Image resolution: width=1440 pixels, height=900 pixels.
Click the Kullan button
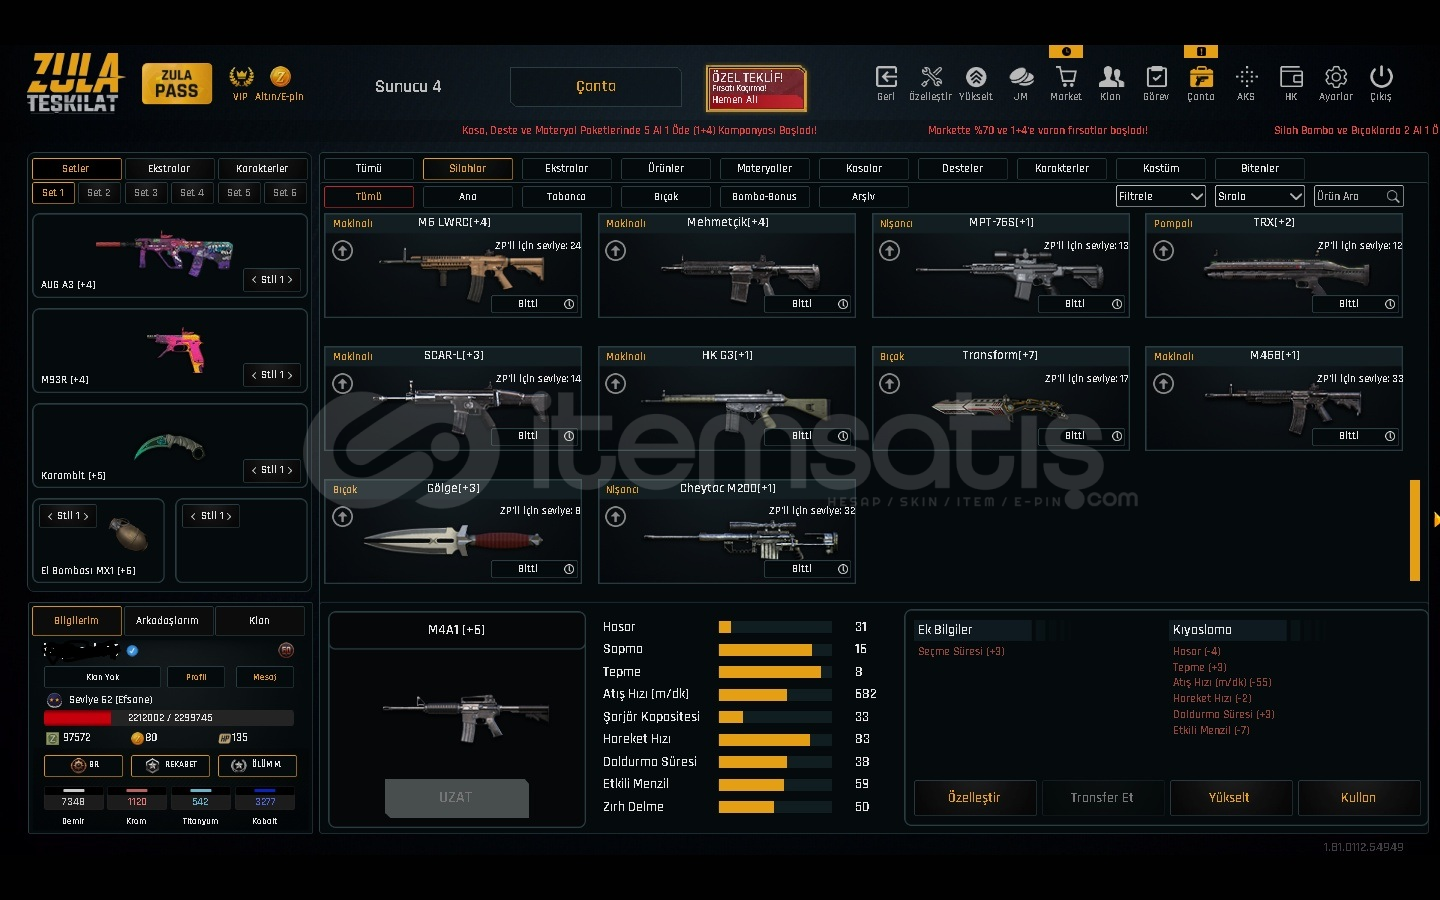coord(1359,798)
